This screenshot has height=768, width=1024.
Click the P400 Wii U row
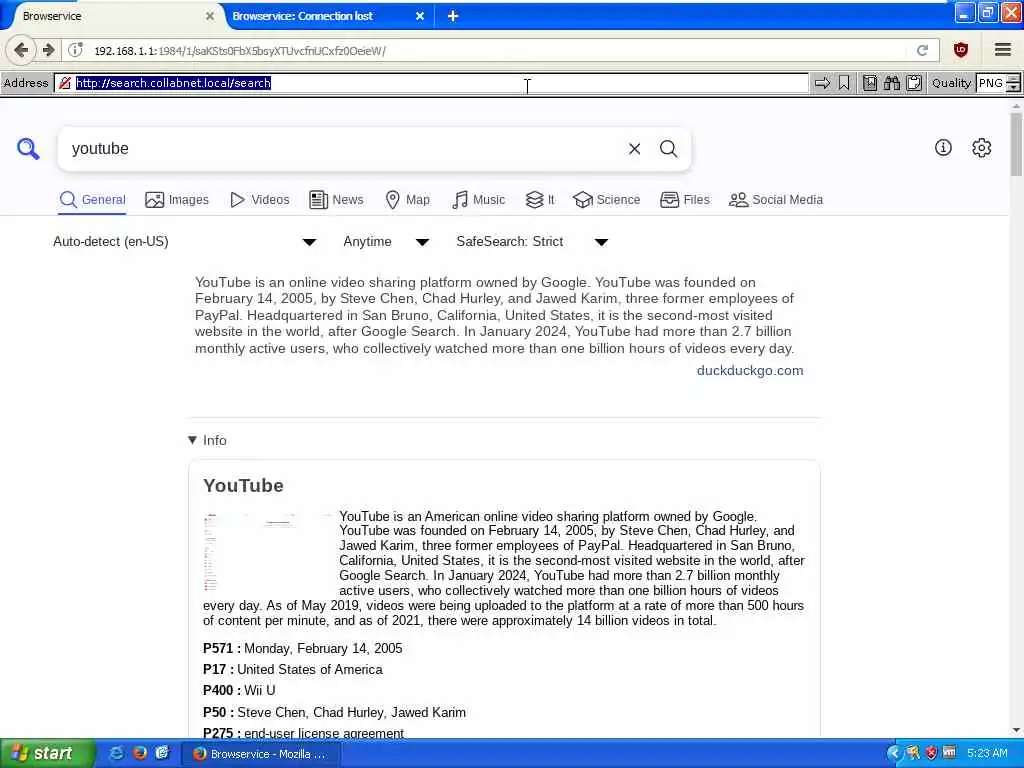pyautogui.click(x=239, y=690)
